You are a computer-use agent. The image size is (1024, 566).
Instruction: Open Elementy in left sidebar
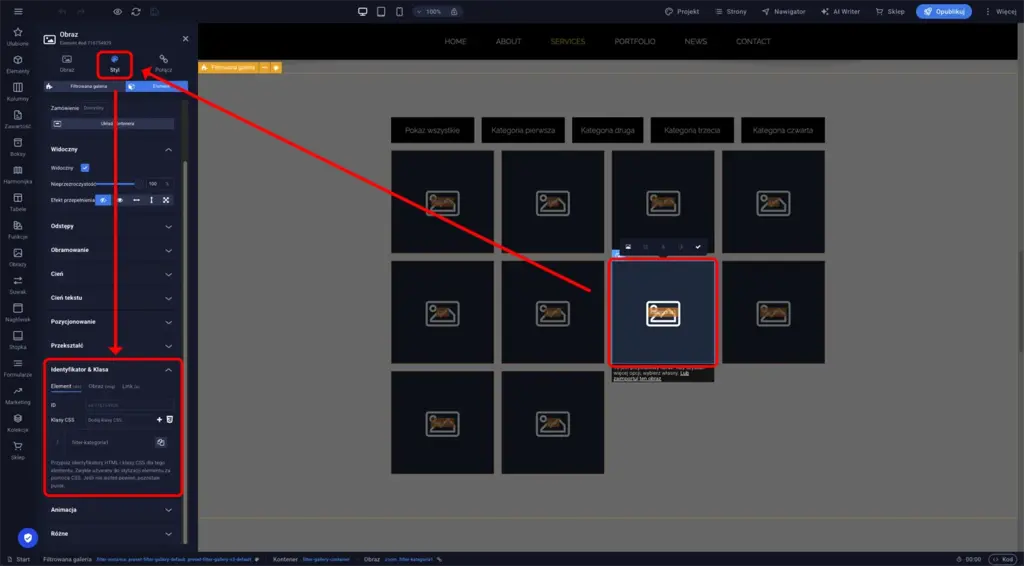click(18, 64)
